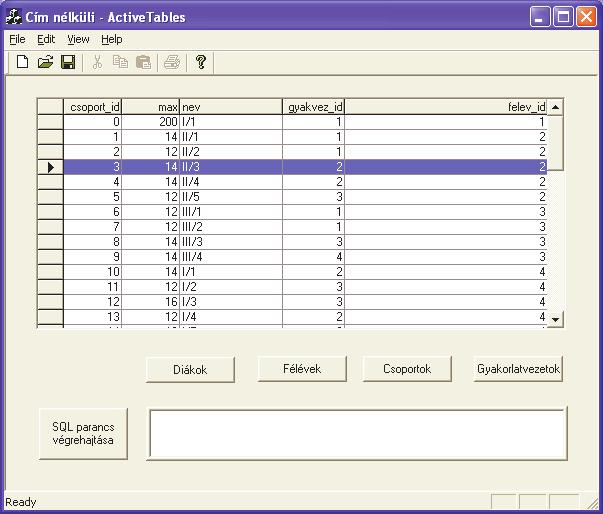This screenshot has height=514, width=603.
Task: Click the Cut scissors icon
Action: (x=97, y=62)
